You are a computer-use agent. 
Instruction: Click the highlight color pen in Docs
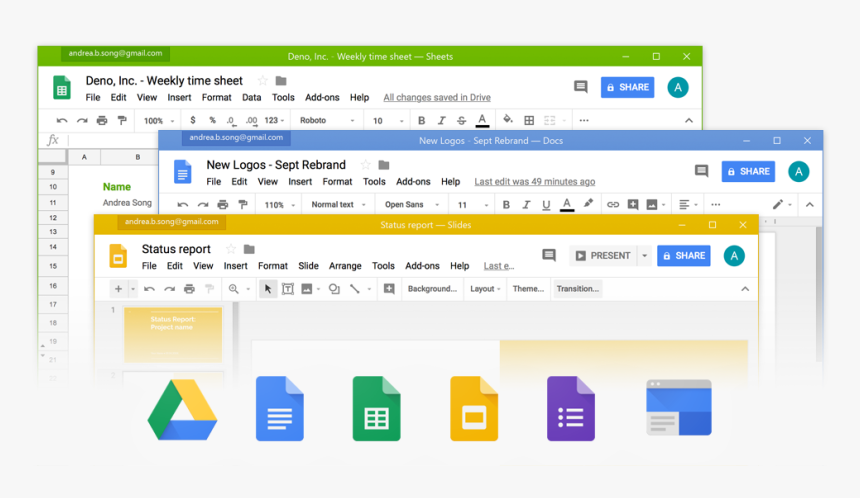point(588,204)
